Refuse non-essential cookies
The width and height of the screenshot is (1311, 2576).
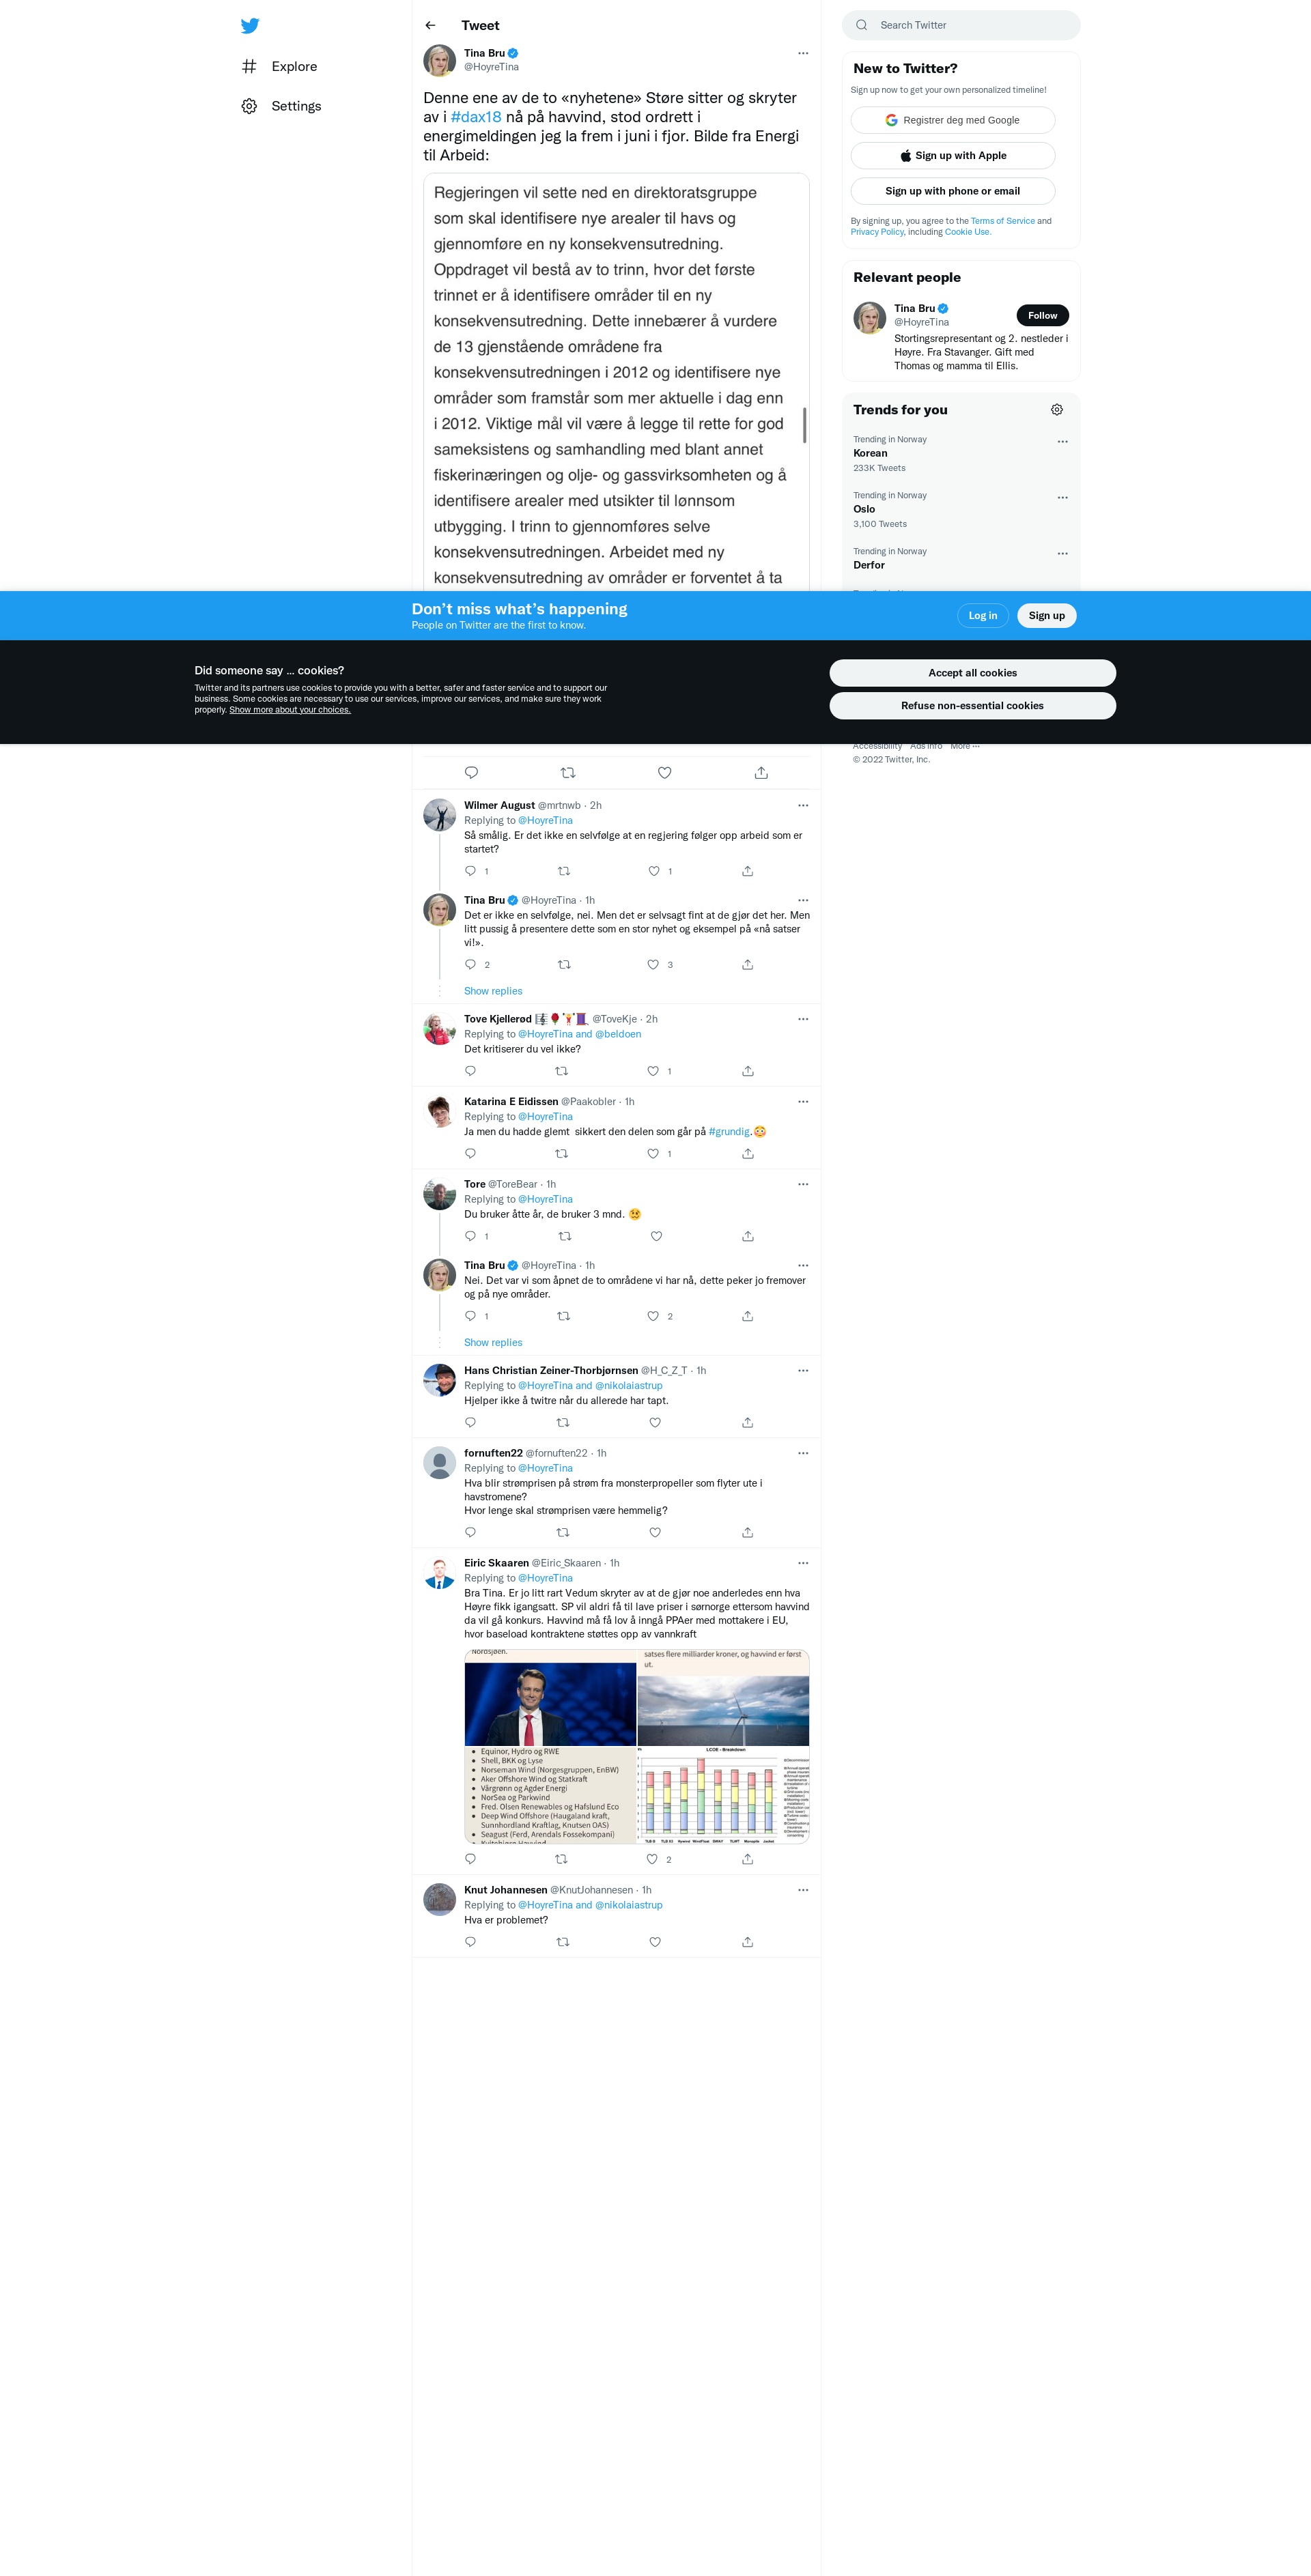coord(972,706)
